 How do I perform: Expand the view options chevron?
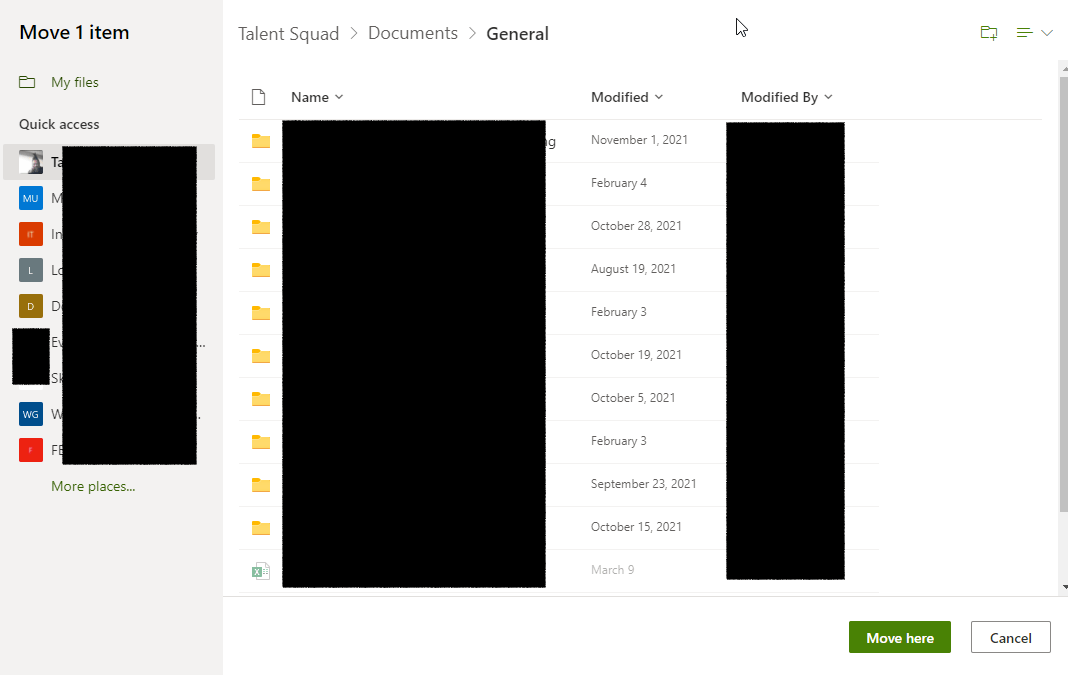coord(1047,33)
